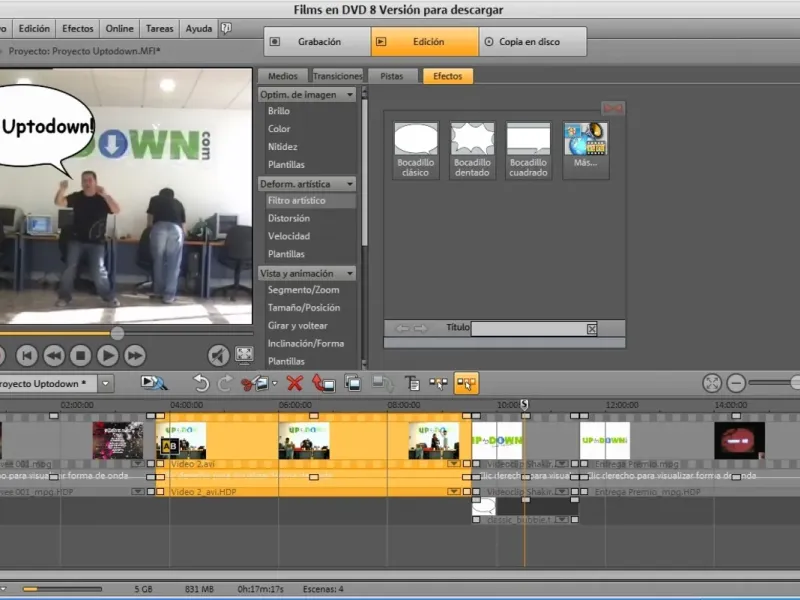The image size is (800, 600).
Task: Mute audio with the speaker icon
Action: click(x=218, y=355)
